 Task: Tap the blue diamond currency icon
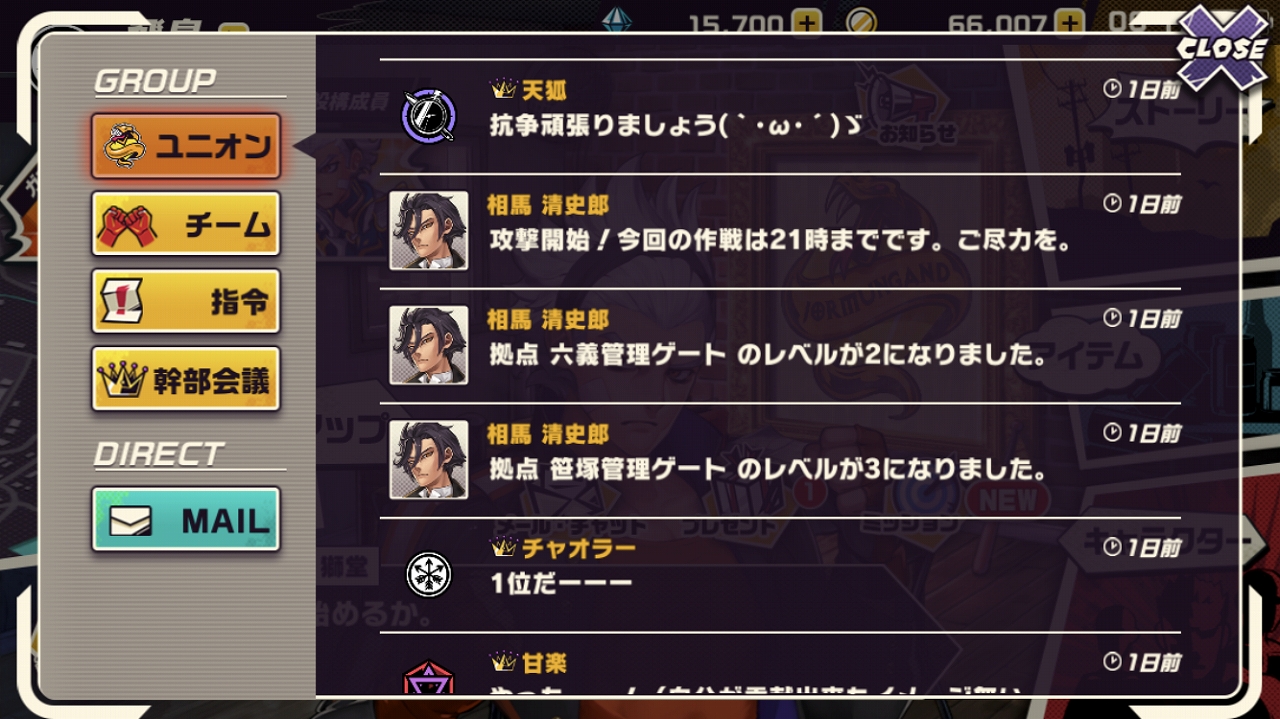coord(616,20)
